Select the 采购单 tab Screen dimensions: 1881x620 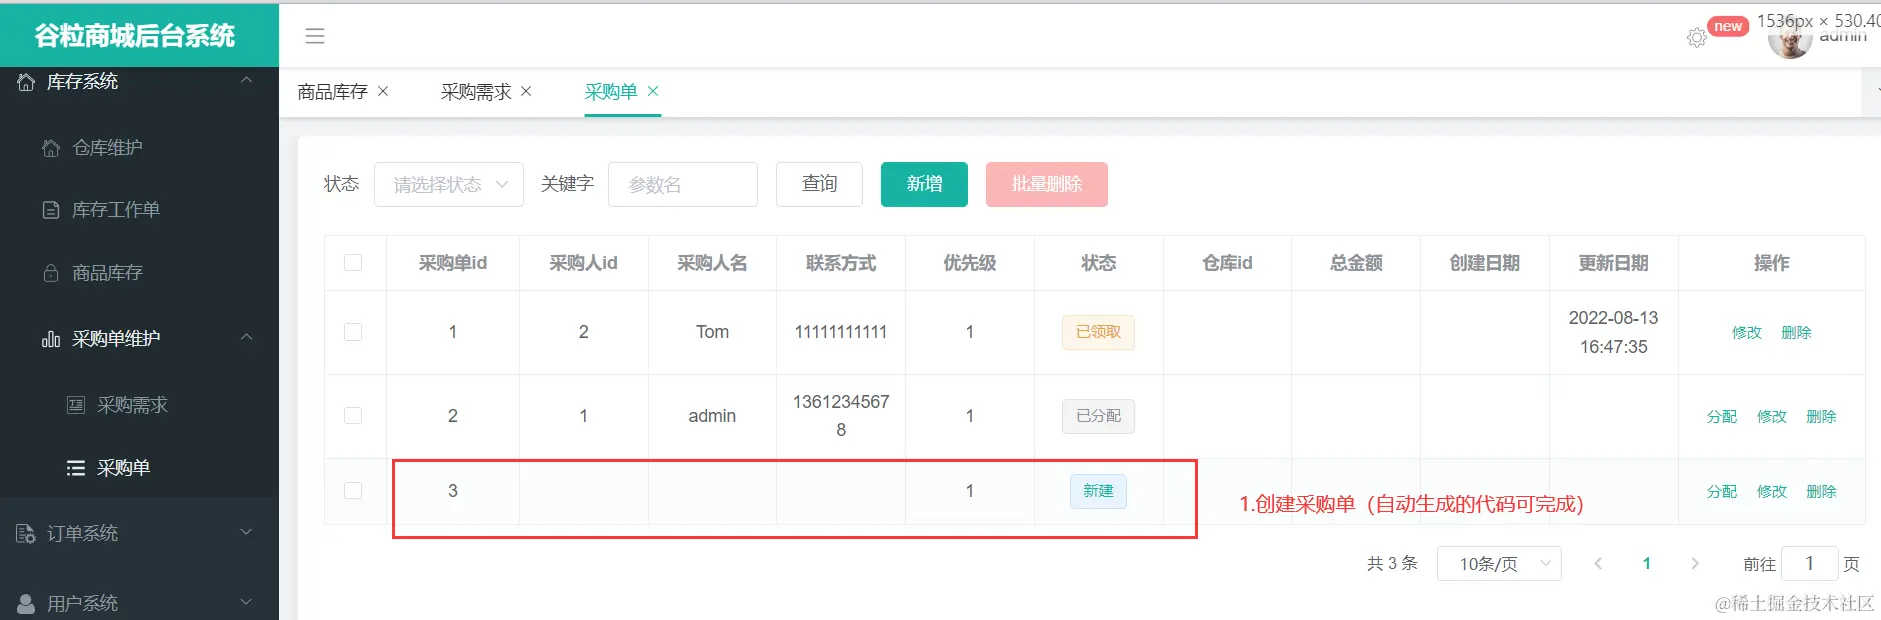click(x=611, y=92)
